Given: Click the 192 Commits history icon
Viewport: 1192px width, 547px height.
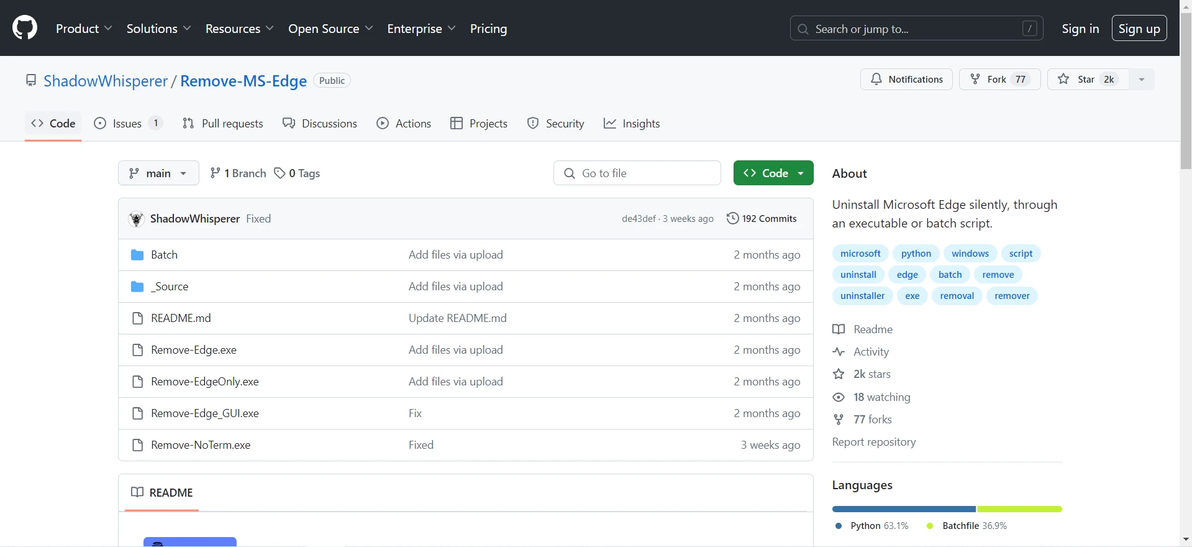Looking at the screenshot, I should 733,219.
